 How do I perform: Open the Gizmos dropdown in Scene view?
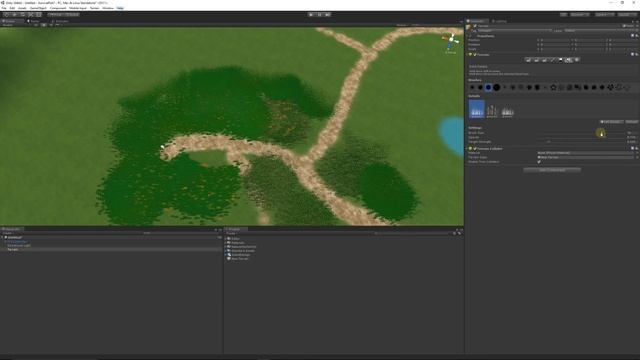(x=403, y=25)
